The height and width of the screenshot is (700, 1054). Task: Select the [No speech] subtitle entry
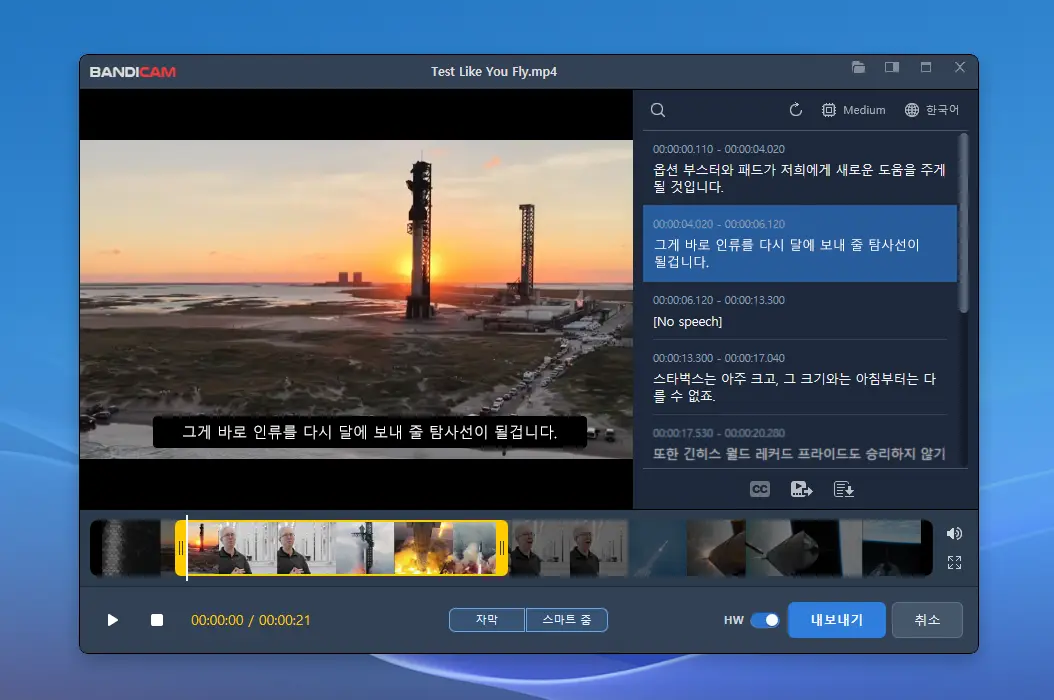800,311
